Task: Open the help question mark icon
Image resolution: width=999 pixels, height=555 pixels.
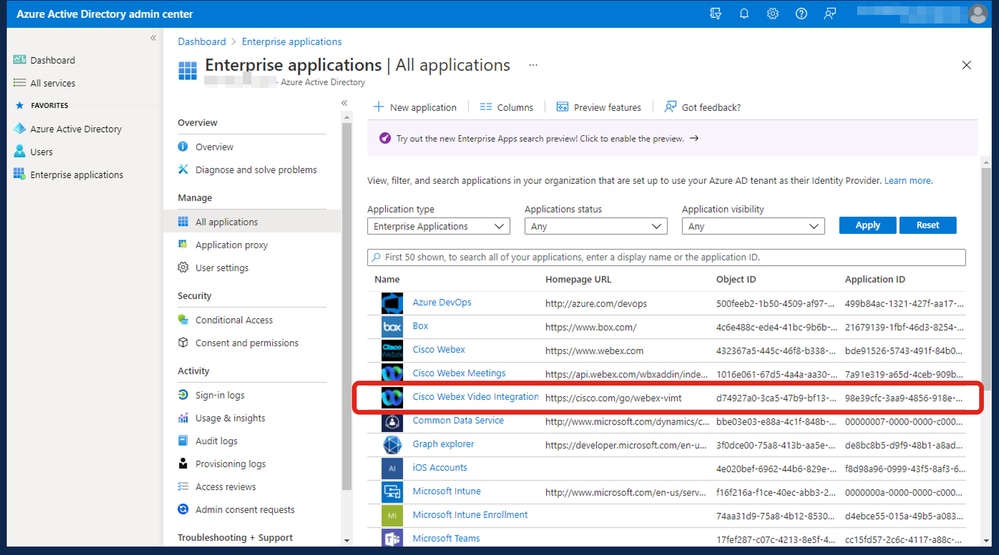Action: click(801, 13)
